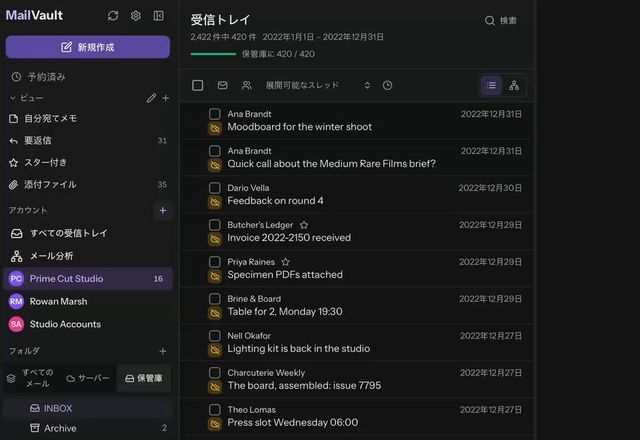Click vault icon on Table for 2 message

215,313
